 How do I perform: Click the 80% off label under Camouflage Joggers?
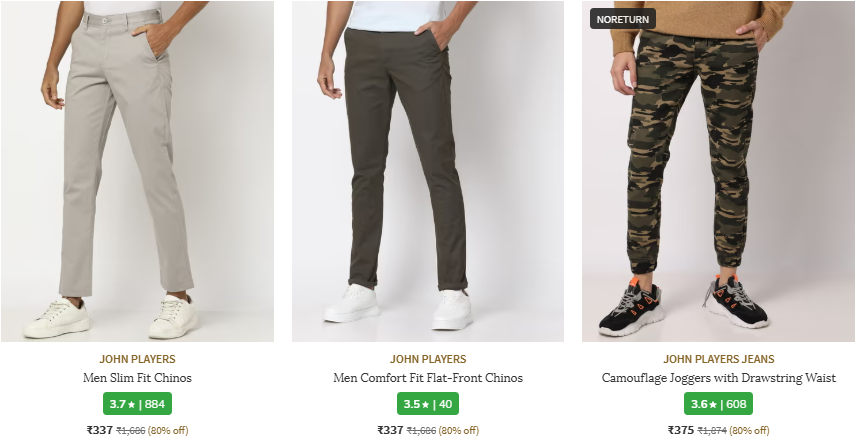(x=748, y=431)
